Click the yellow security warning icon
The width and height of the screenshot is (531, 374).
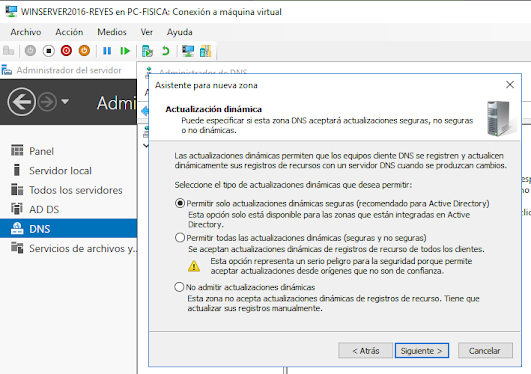pos(194,266)
